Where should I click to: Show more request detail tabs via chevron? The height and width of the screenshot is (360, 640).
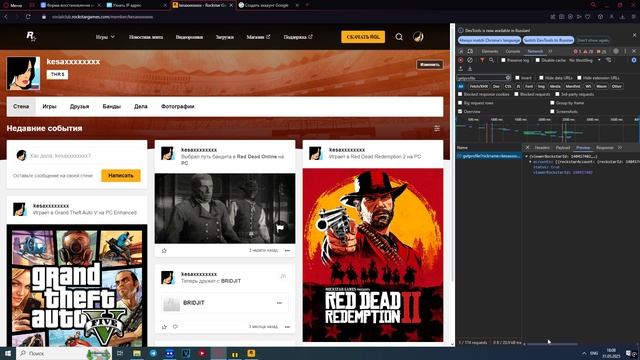620,147
